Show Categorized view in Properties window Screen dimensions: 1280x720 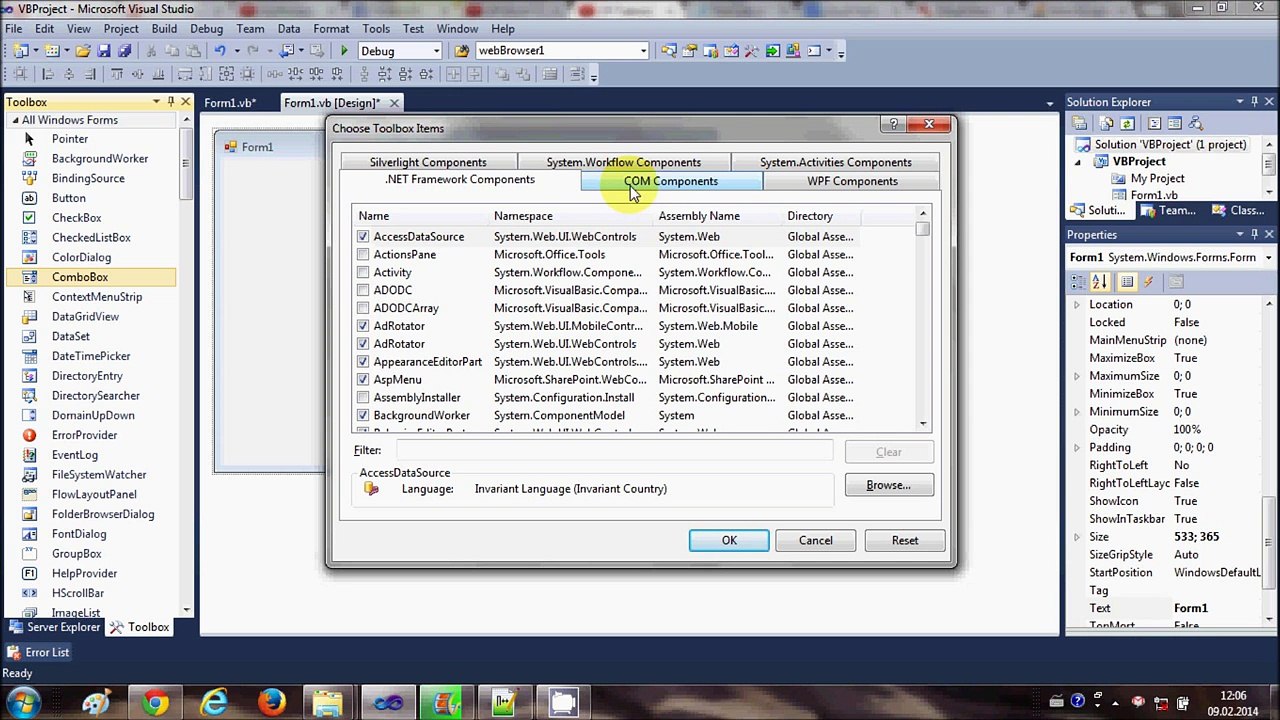pyautogui.click(x=1080, y=282)
